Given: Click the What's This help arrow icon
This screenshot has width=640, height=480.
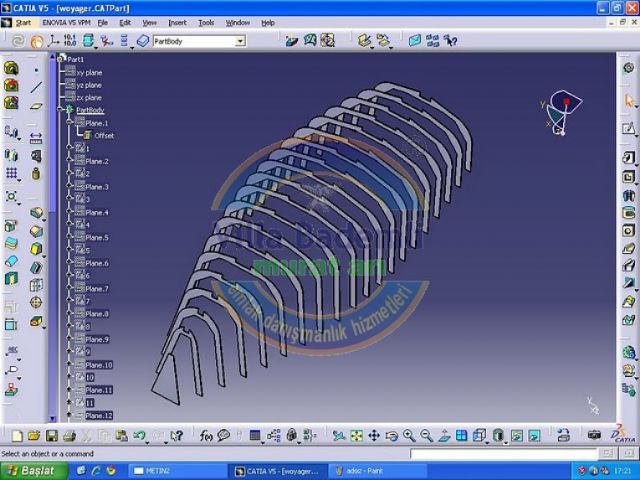Looking at the screenshot, I should pos(176,436).
